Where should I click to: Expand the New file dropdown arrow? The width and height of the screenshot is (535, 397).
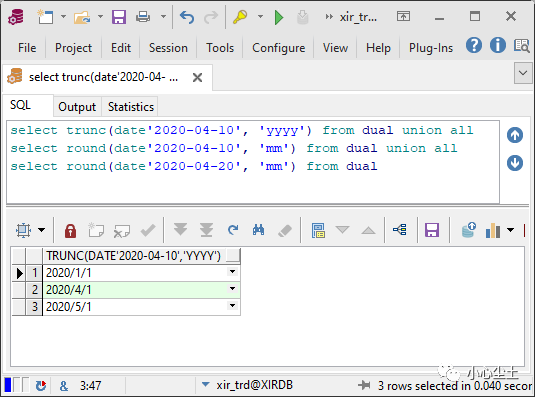(x=63, y=16)
